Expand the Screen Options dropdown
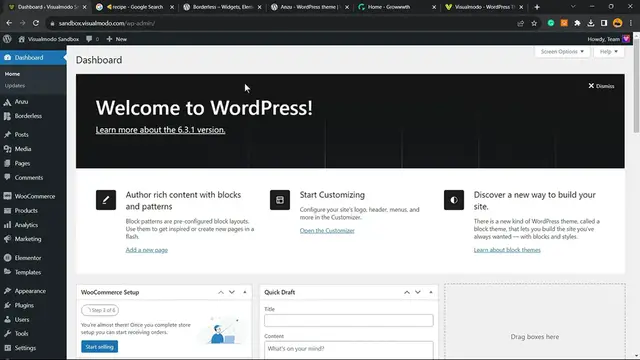 click(x=562, y=51)
